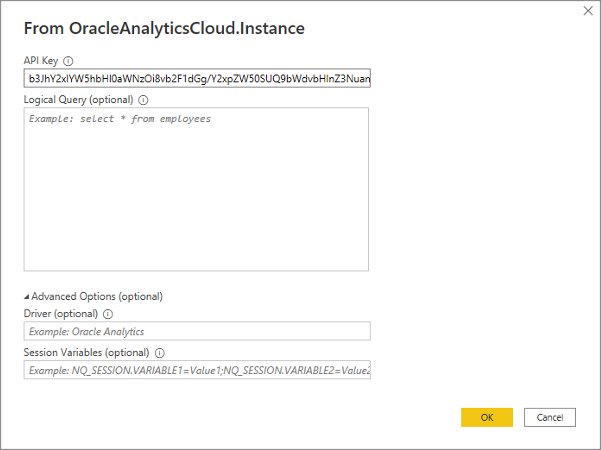Screen dimensions: 601x450
Task: Click the Session Variables info icon
Action: (x=160, y=353)
